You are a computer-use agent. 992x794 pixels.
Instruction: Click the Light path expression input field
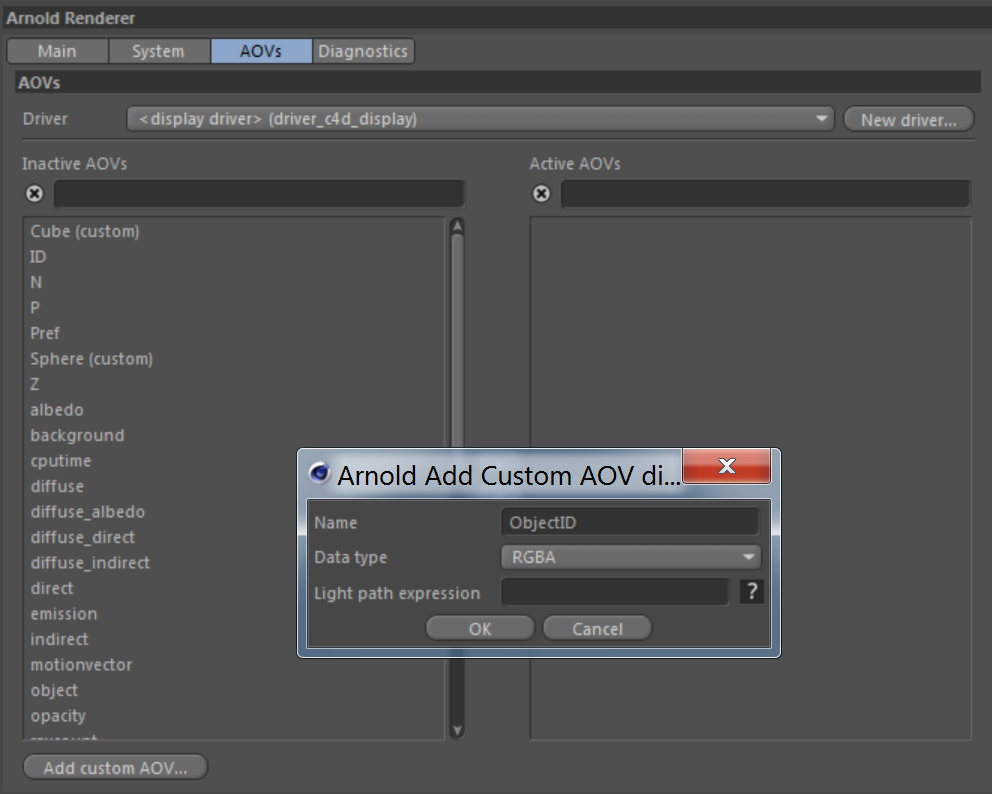tap(614, 591)
